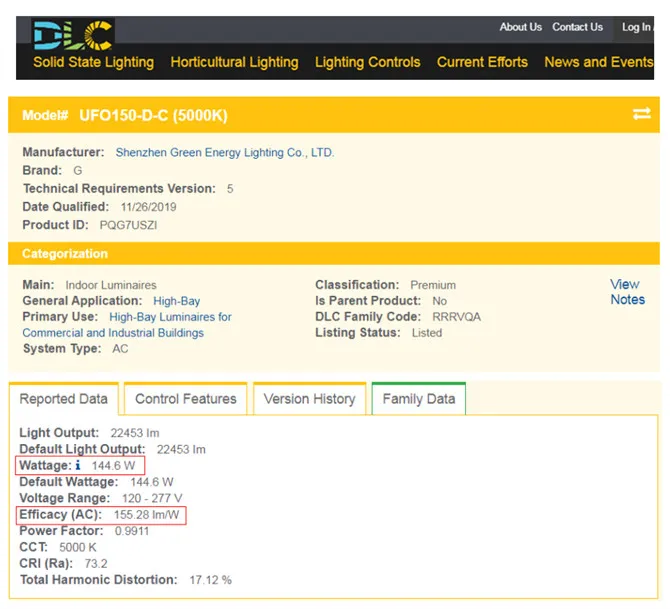Click the DLC logo
Viewport: 670px width, 609px height.
click(x=73, y=35)
